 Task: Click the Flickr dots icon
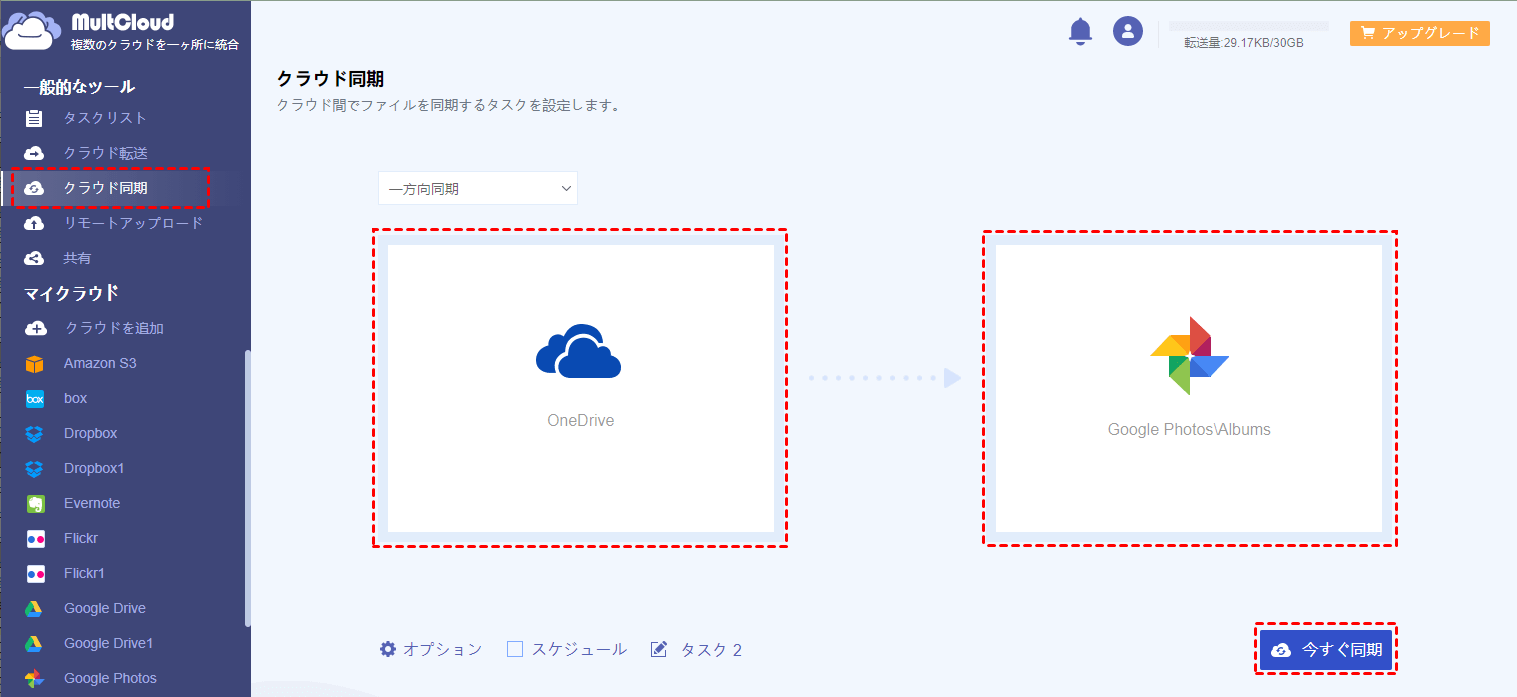[34, 538]
